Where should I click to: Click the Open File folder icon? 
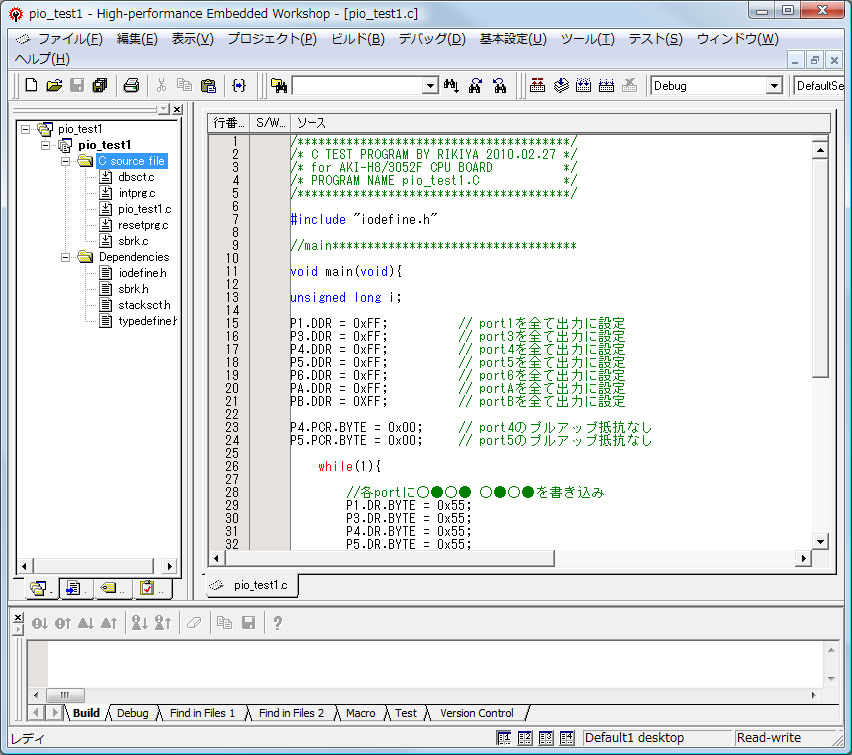pos(54,86)
